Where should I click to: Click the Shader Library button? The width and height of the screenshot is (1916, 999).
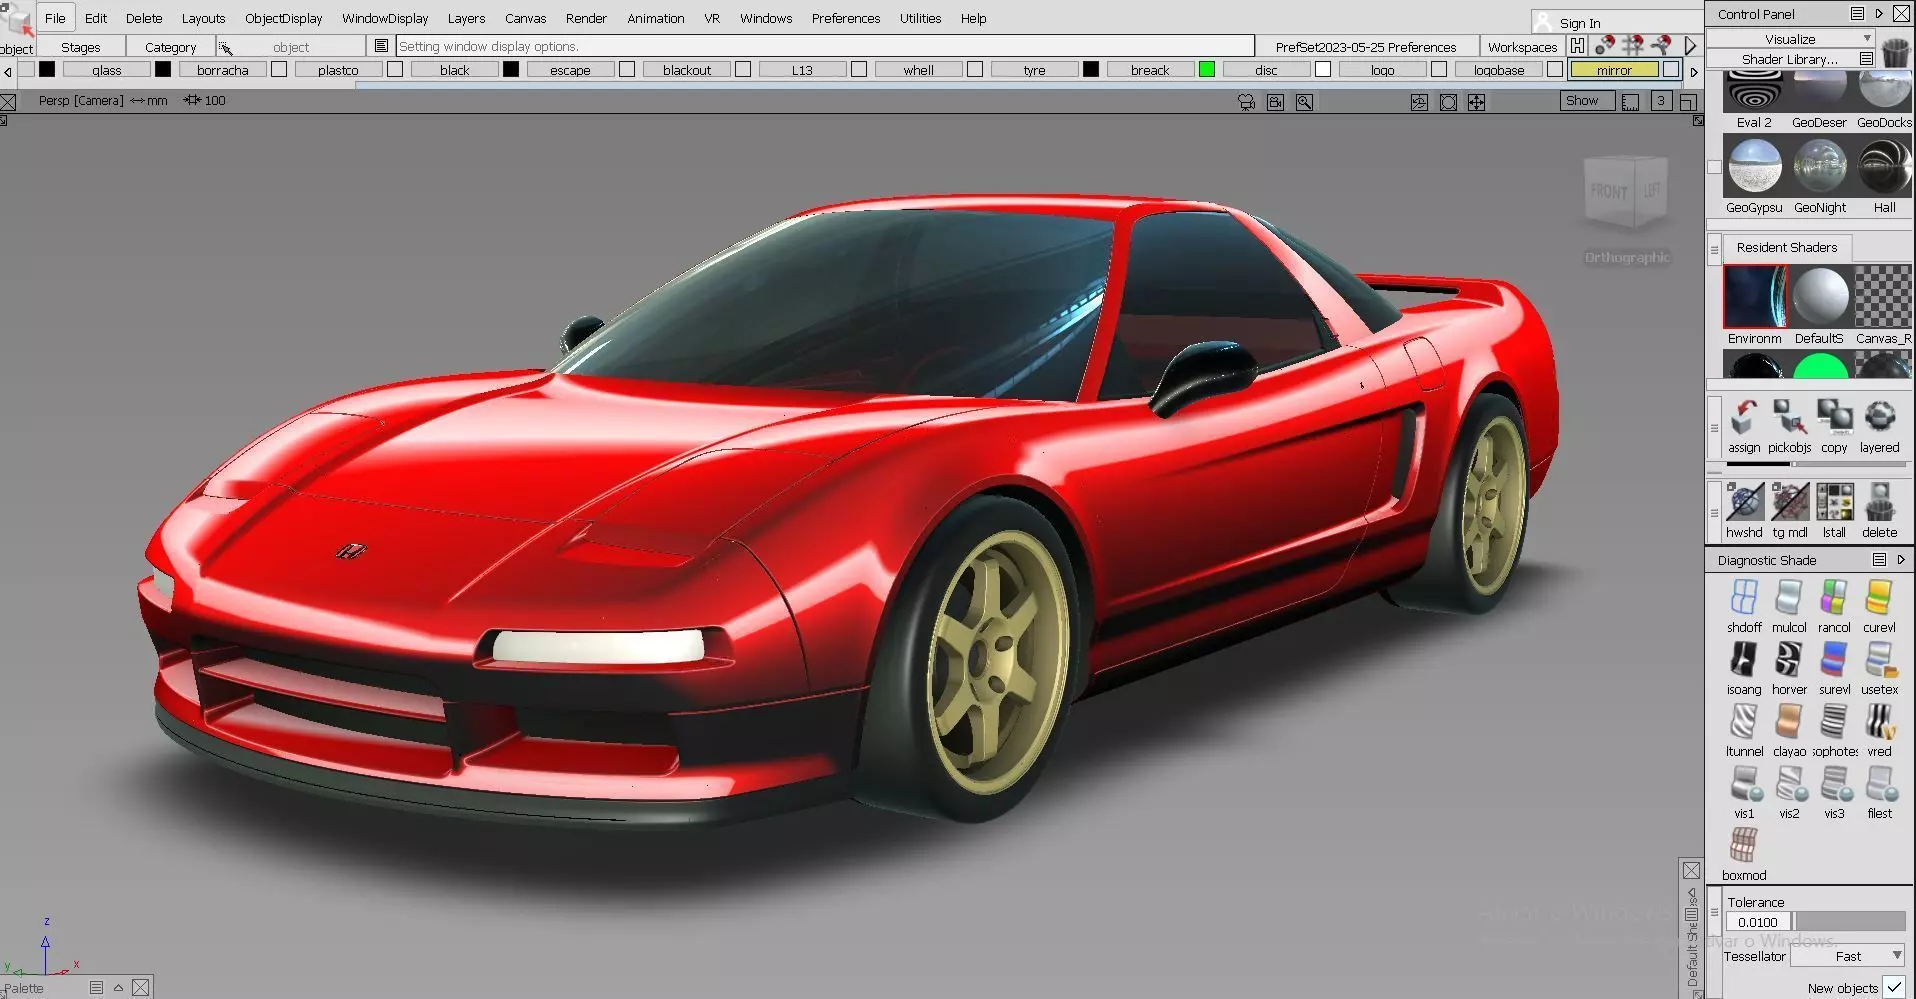(x=1790, y=59)
